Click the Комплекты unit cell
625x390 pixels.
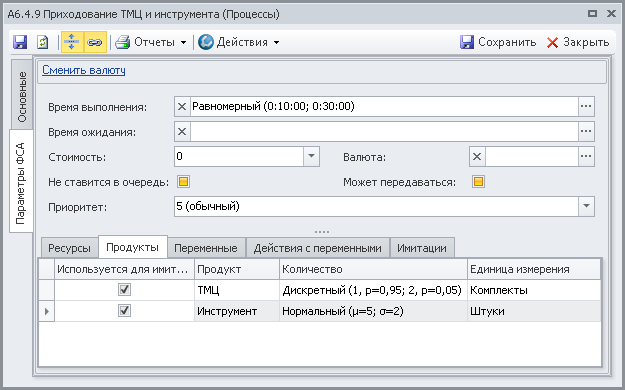[534, 290]
